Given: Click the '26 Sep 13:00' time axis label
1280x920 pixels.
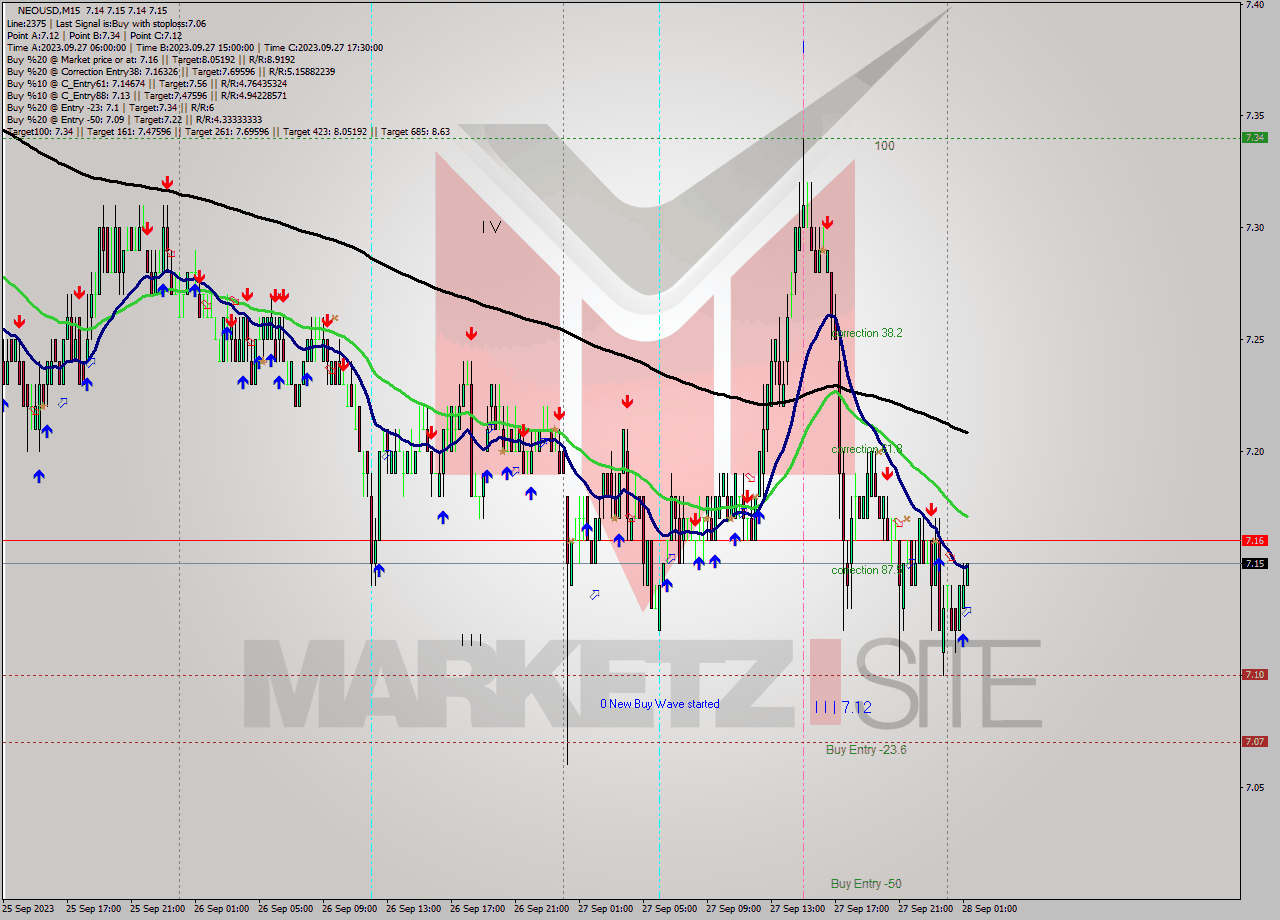Looking at the screenshot, I should pos(412,909).
